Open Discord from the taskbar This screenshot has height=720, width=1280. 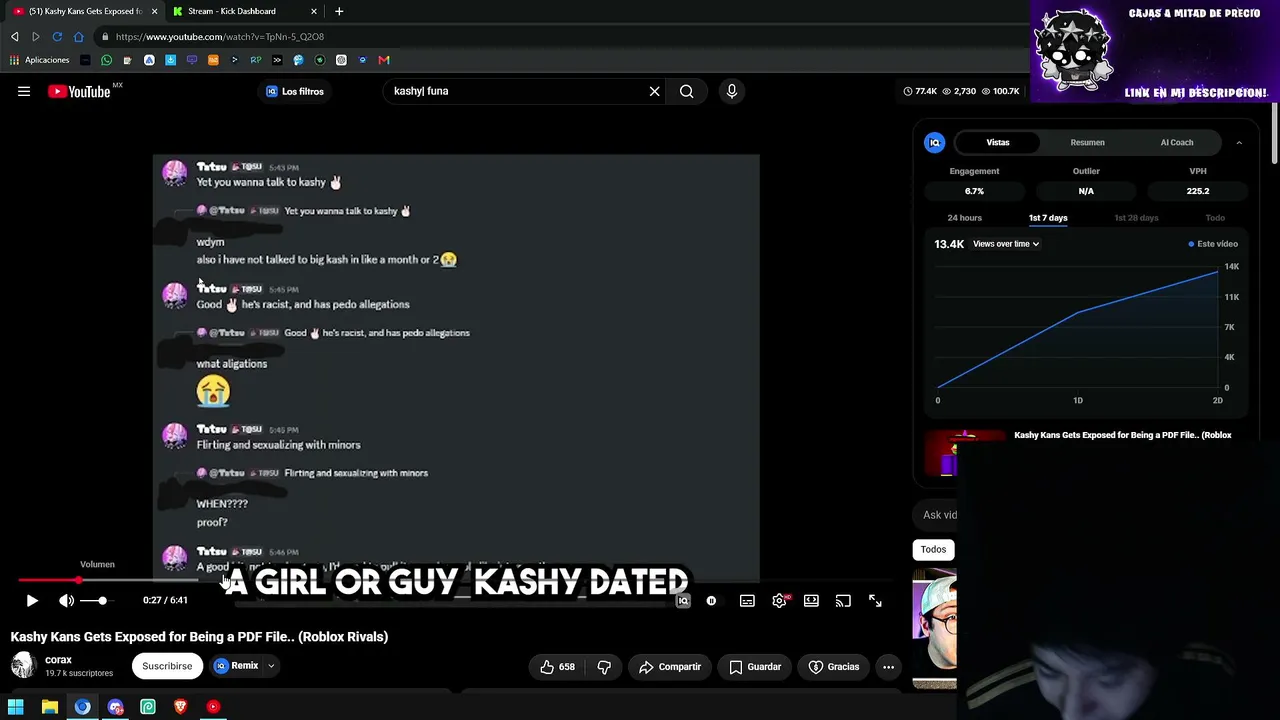(x=115, y=707)
